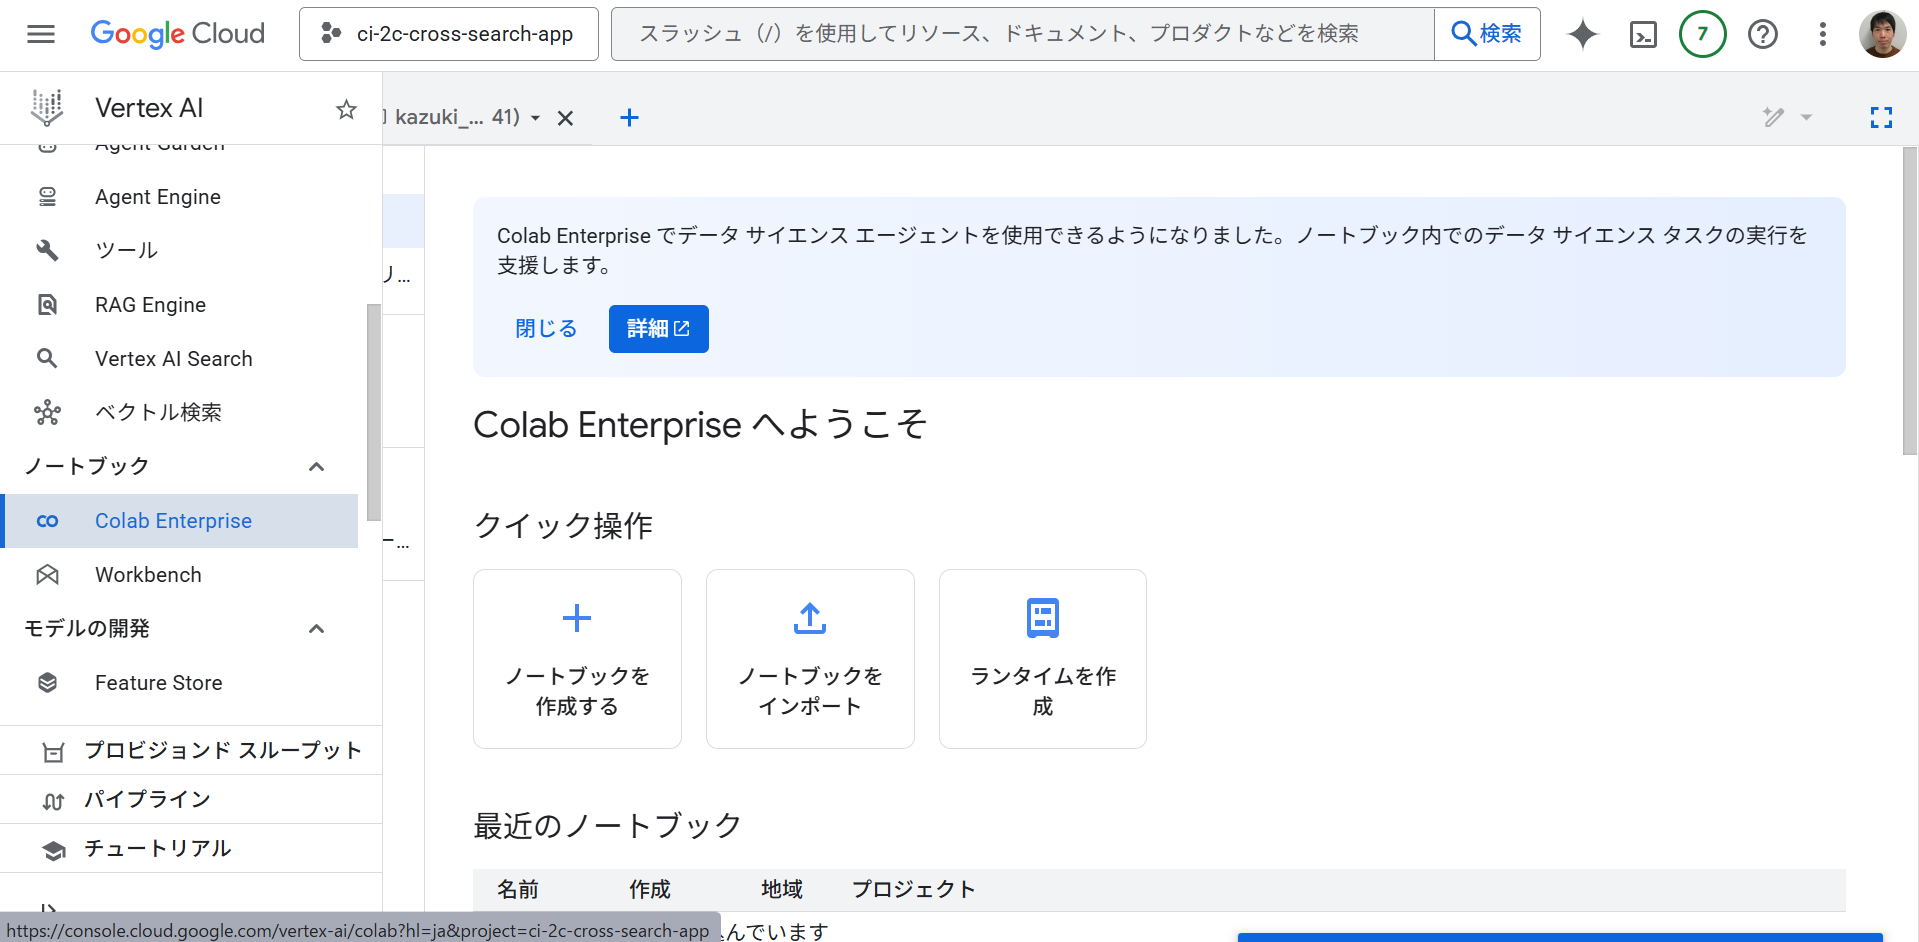Pin Vertex AI with star icon
The height and width of the screenshot is (942, 1919).
tap(346, 109)
